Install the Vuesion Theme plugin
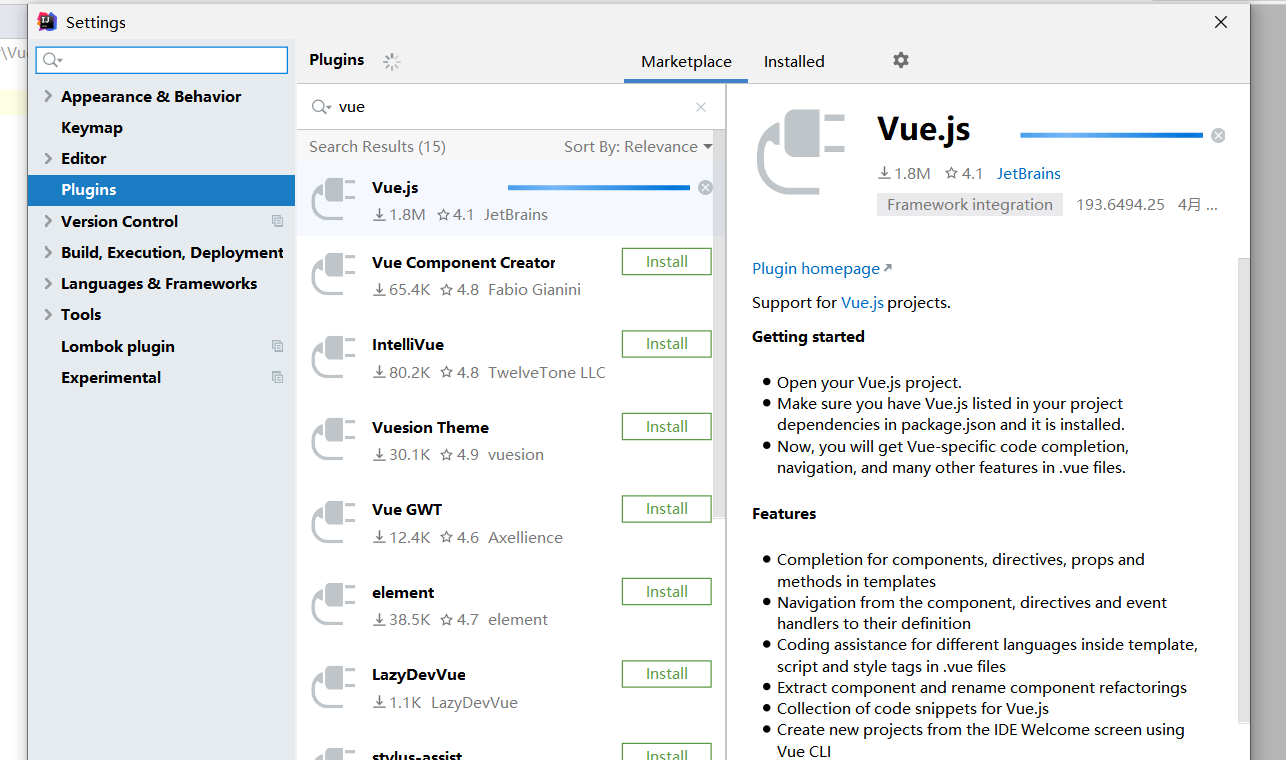This screenshot has height=760, width=1286. pyautogui.click(x=666, y=427)
